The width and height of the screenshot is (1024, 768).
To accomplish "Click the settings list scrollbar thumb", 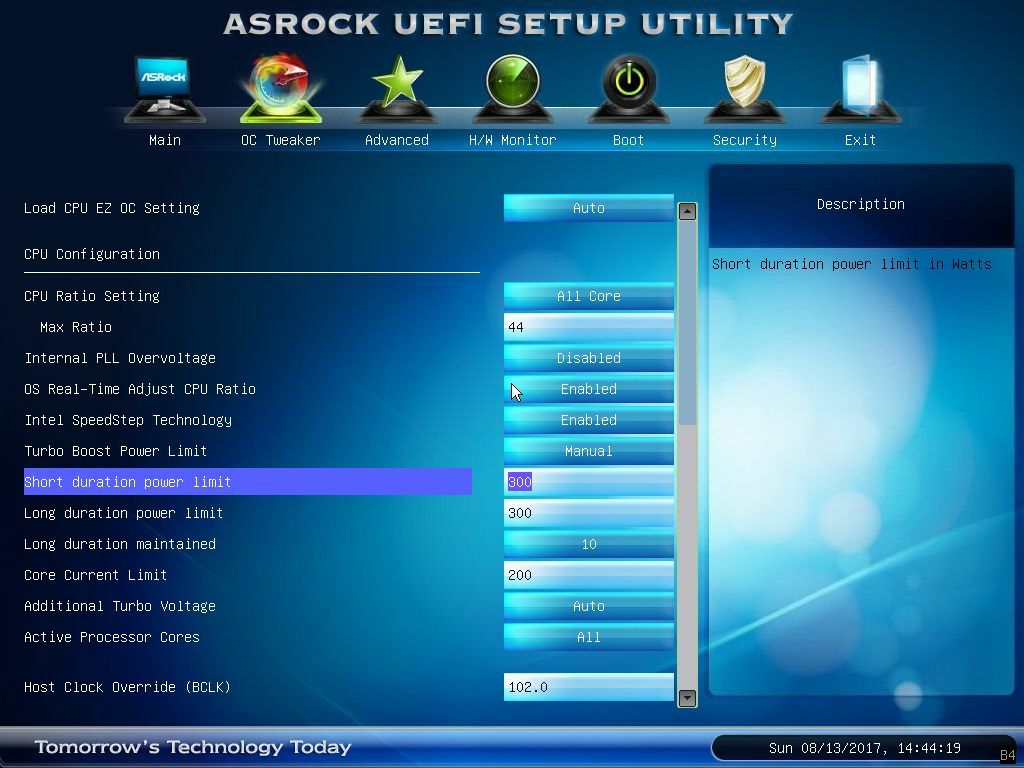I will pos(687,323).
